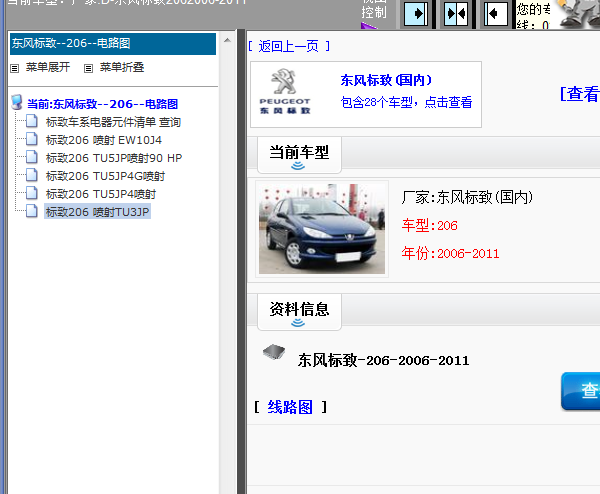Image resolution: width=600 pixels, height=494 pixels.
Task: Click the vertical splitter bar between panels
Action: [x=241, y=260]
